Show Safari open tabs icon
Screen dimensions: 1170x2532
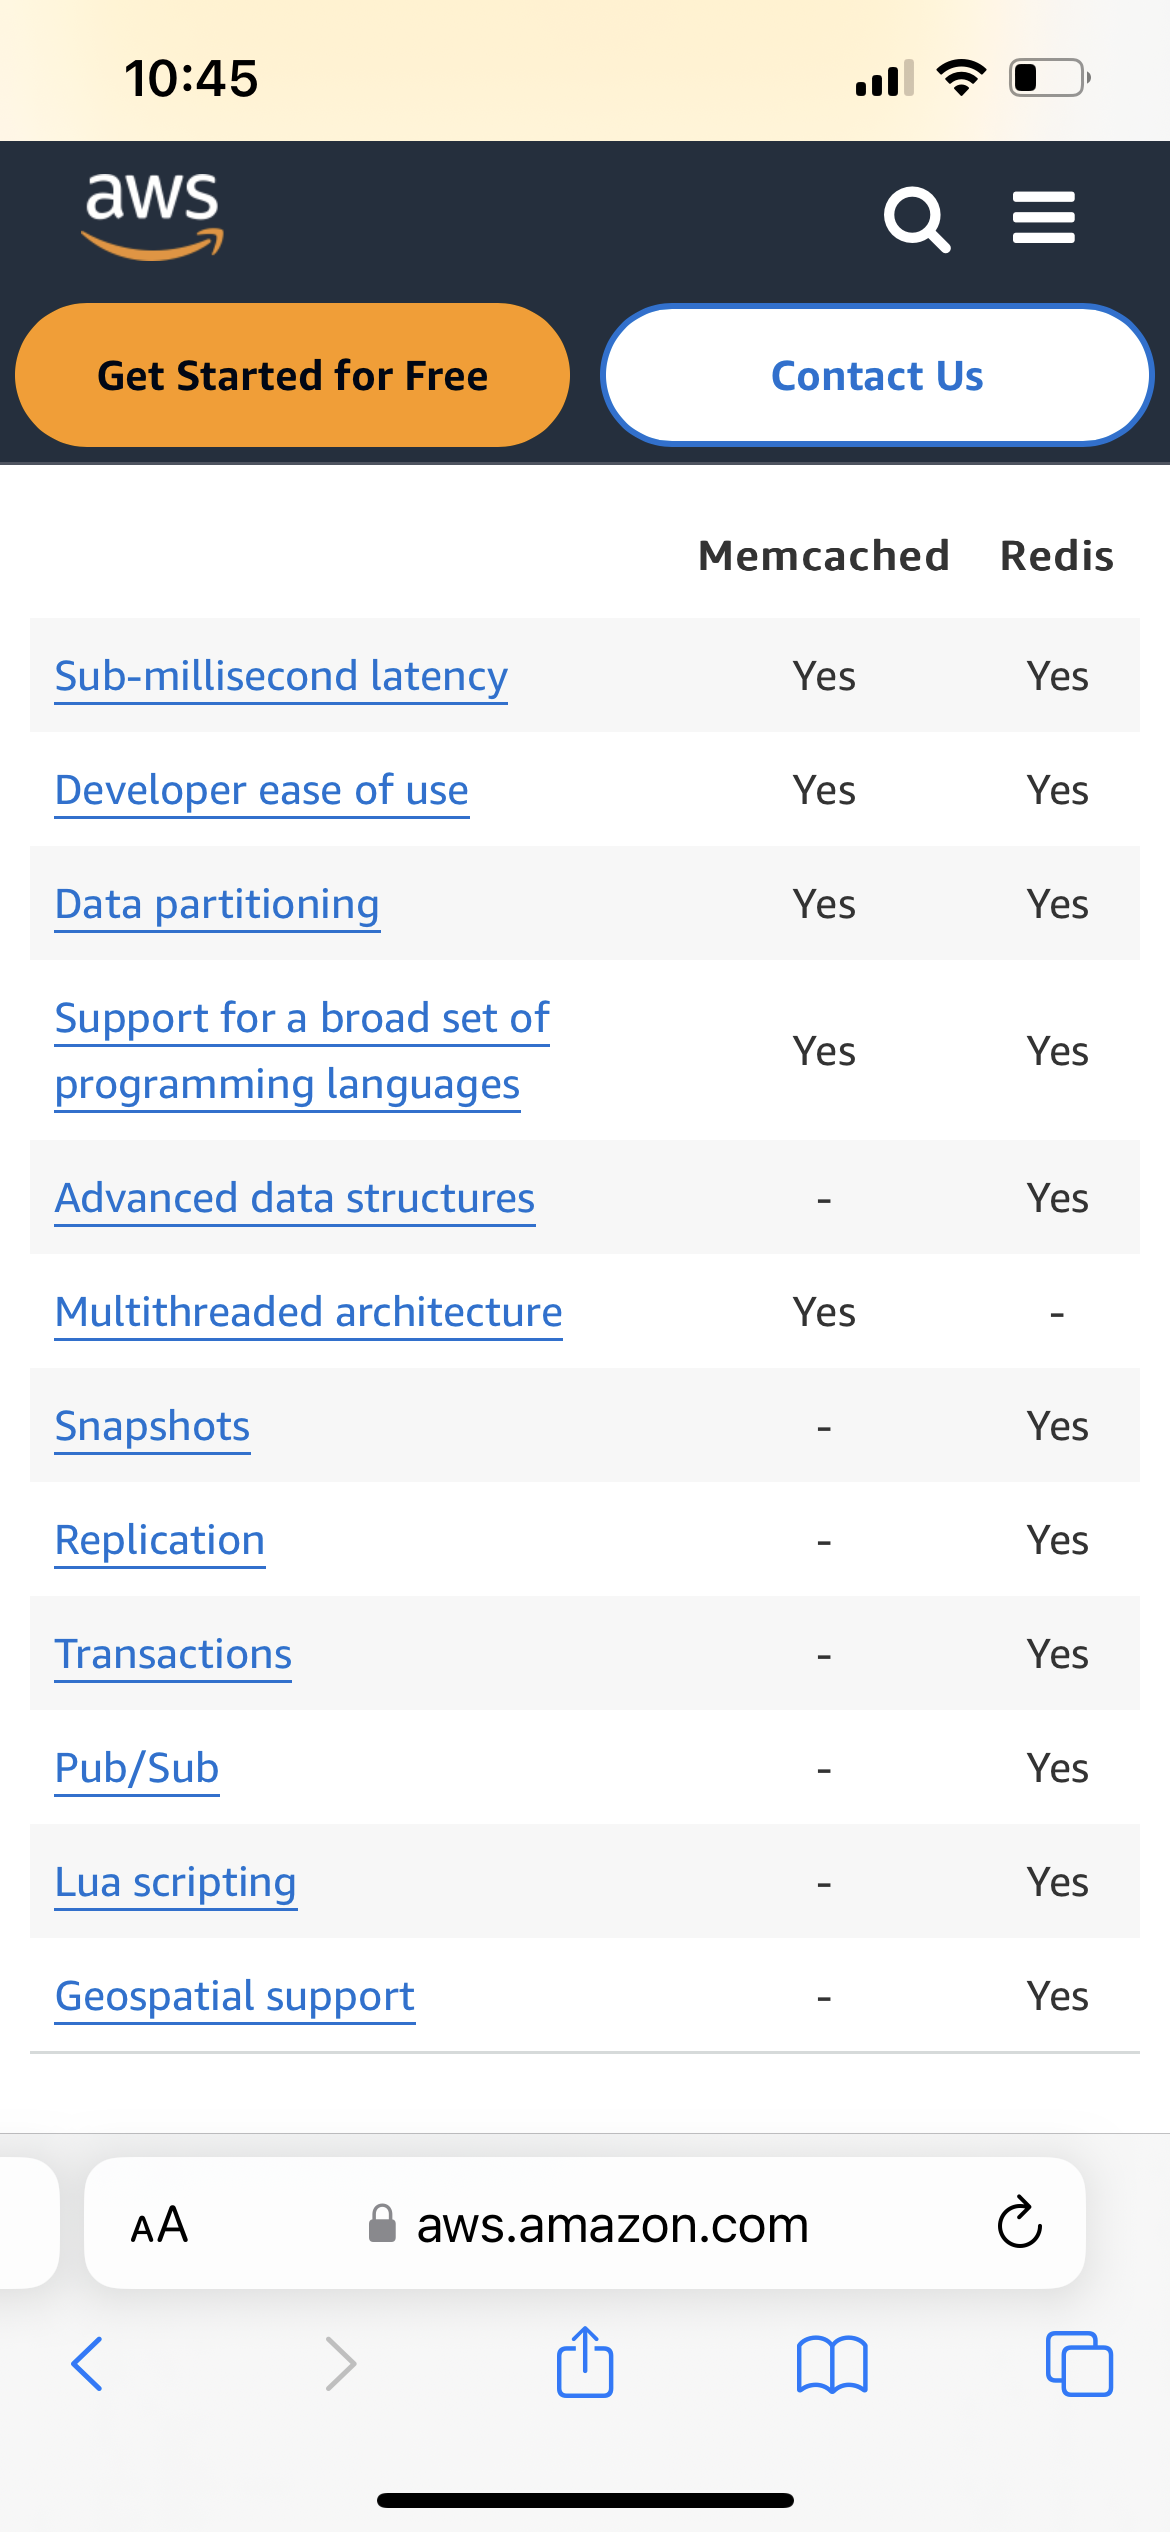[x=1079, y=2364]
